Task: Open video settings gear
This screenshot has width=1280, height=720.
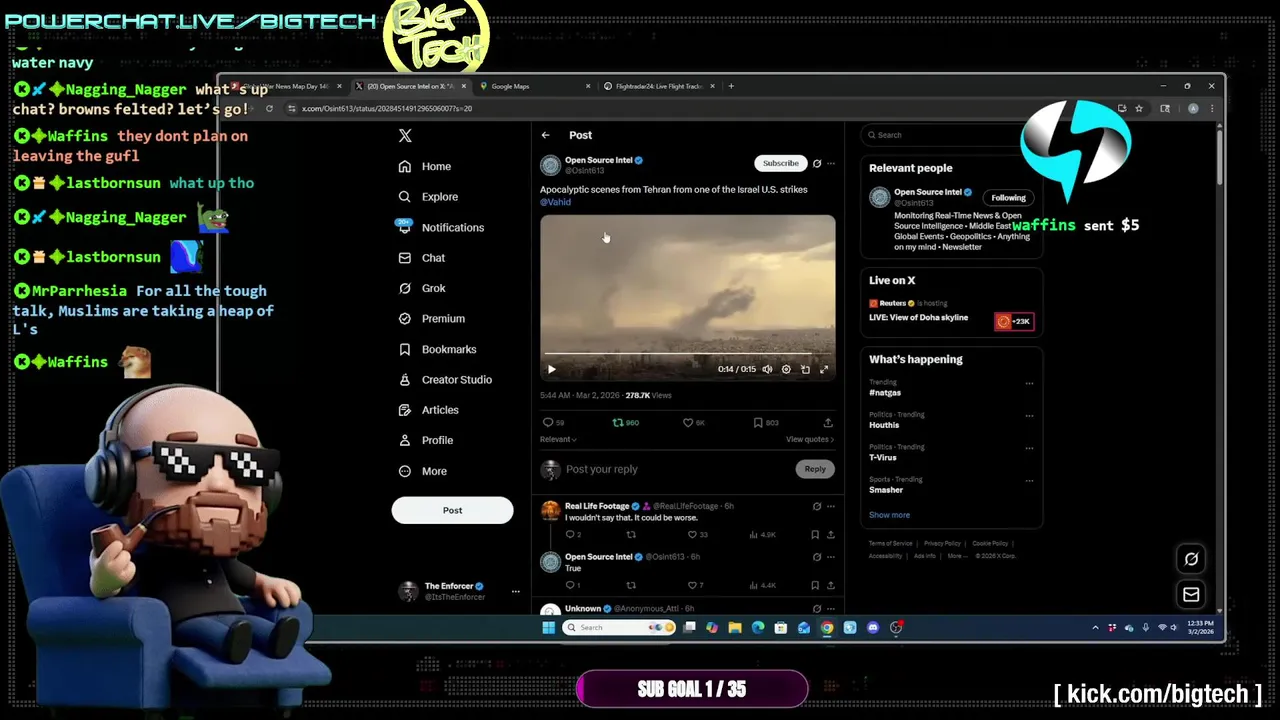Action: click(x=786, y=370)
